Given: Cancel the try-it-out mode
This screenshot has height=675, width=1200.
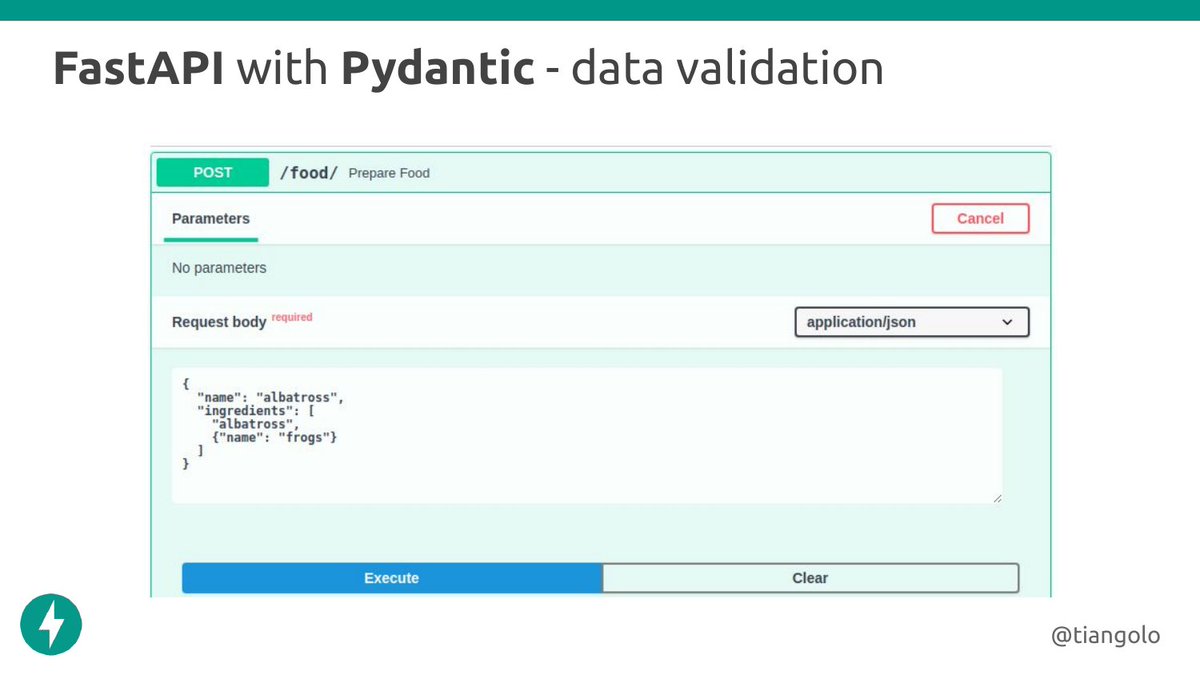Looking at the screenshot, I should click(x=980, y=218).
